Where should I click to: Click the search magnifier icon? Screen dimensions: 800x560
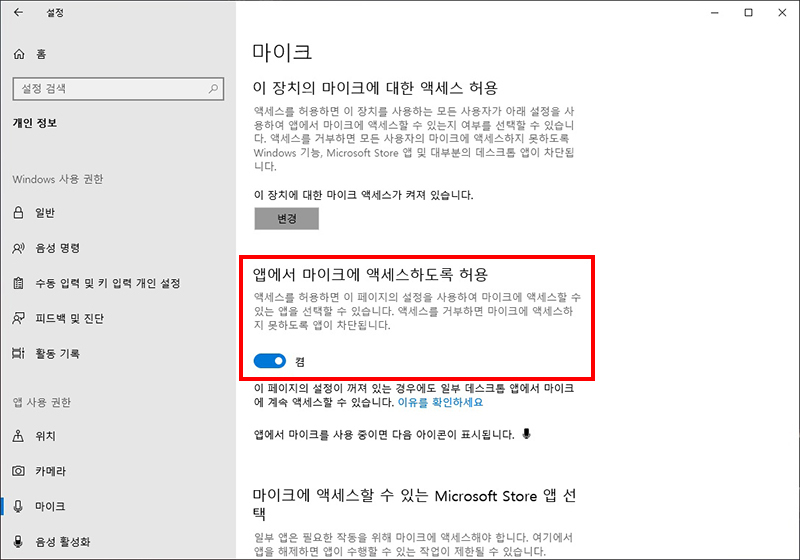pyautogui.click(x=213, y=89)
